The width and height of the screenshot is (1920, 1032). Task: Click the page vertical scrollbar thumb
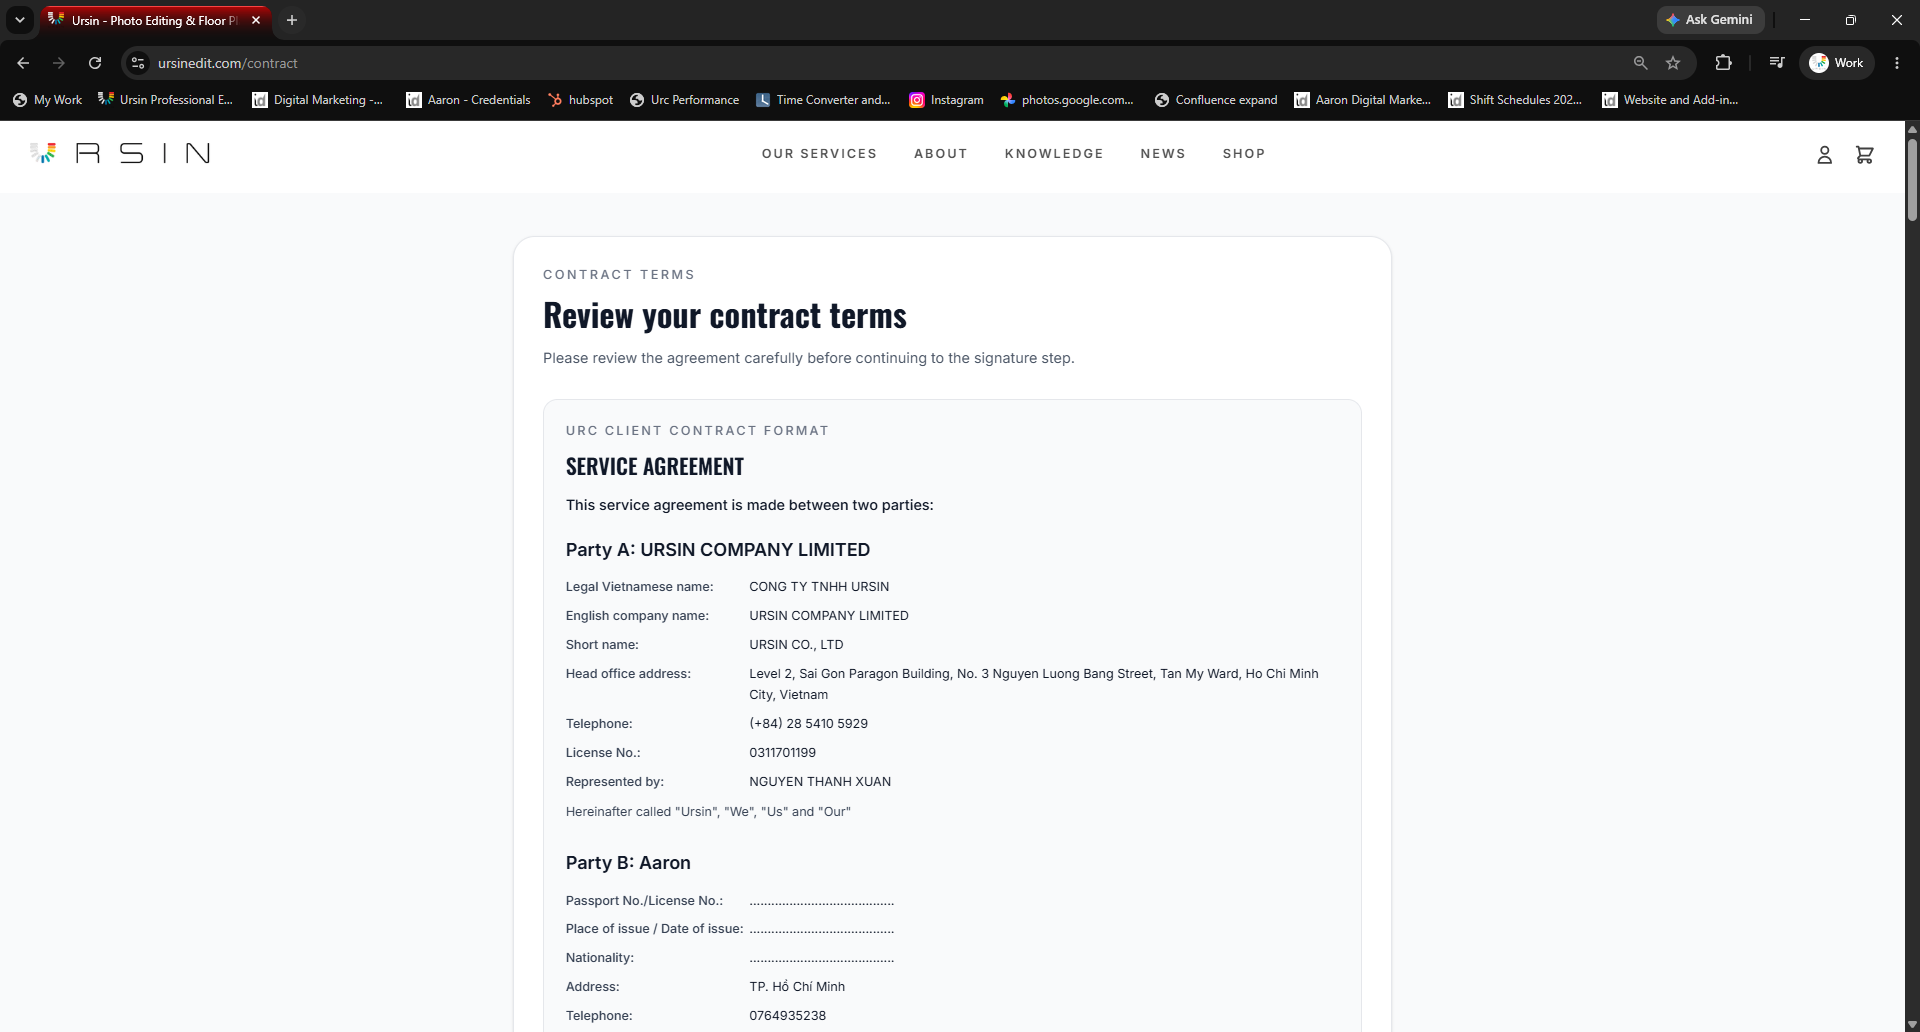click(1912, 180)
